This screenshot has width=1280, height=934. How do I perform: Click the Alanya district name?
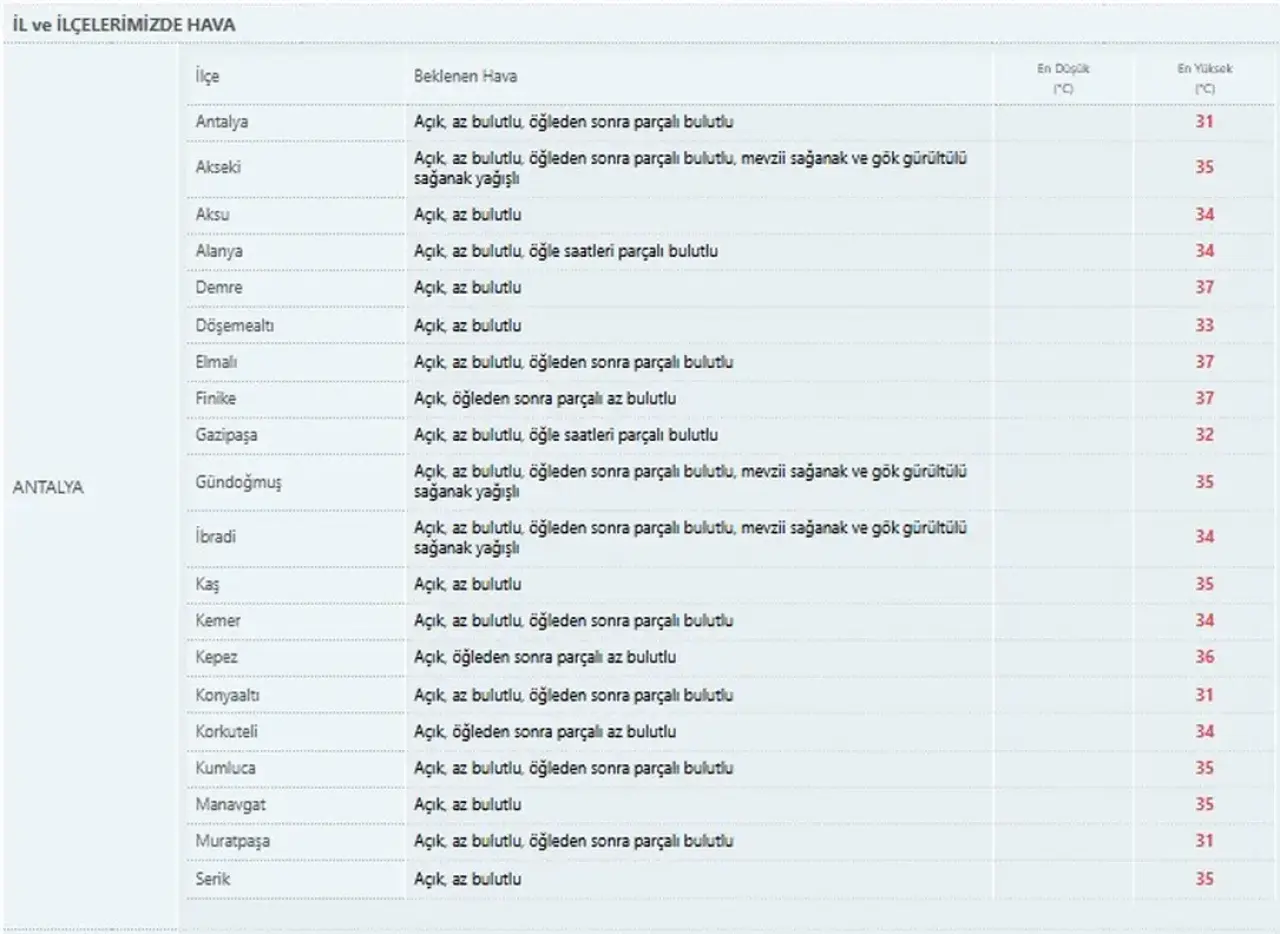pos(219,251)
